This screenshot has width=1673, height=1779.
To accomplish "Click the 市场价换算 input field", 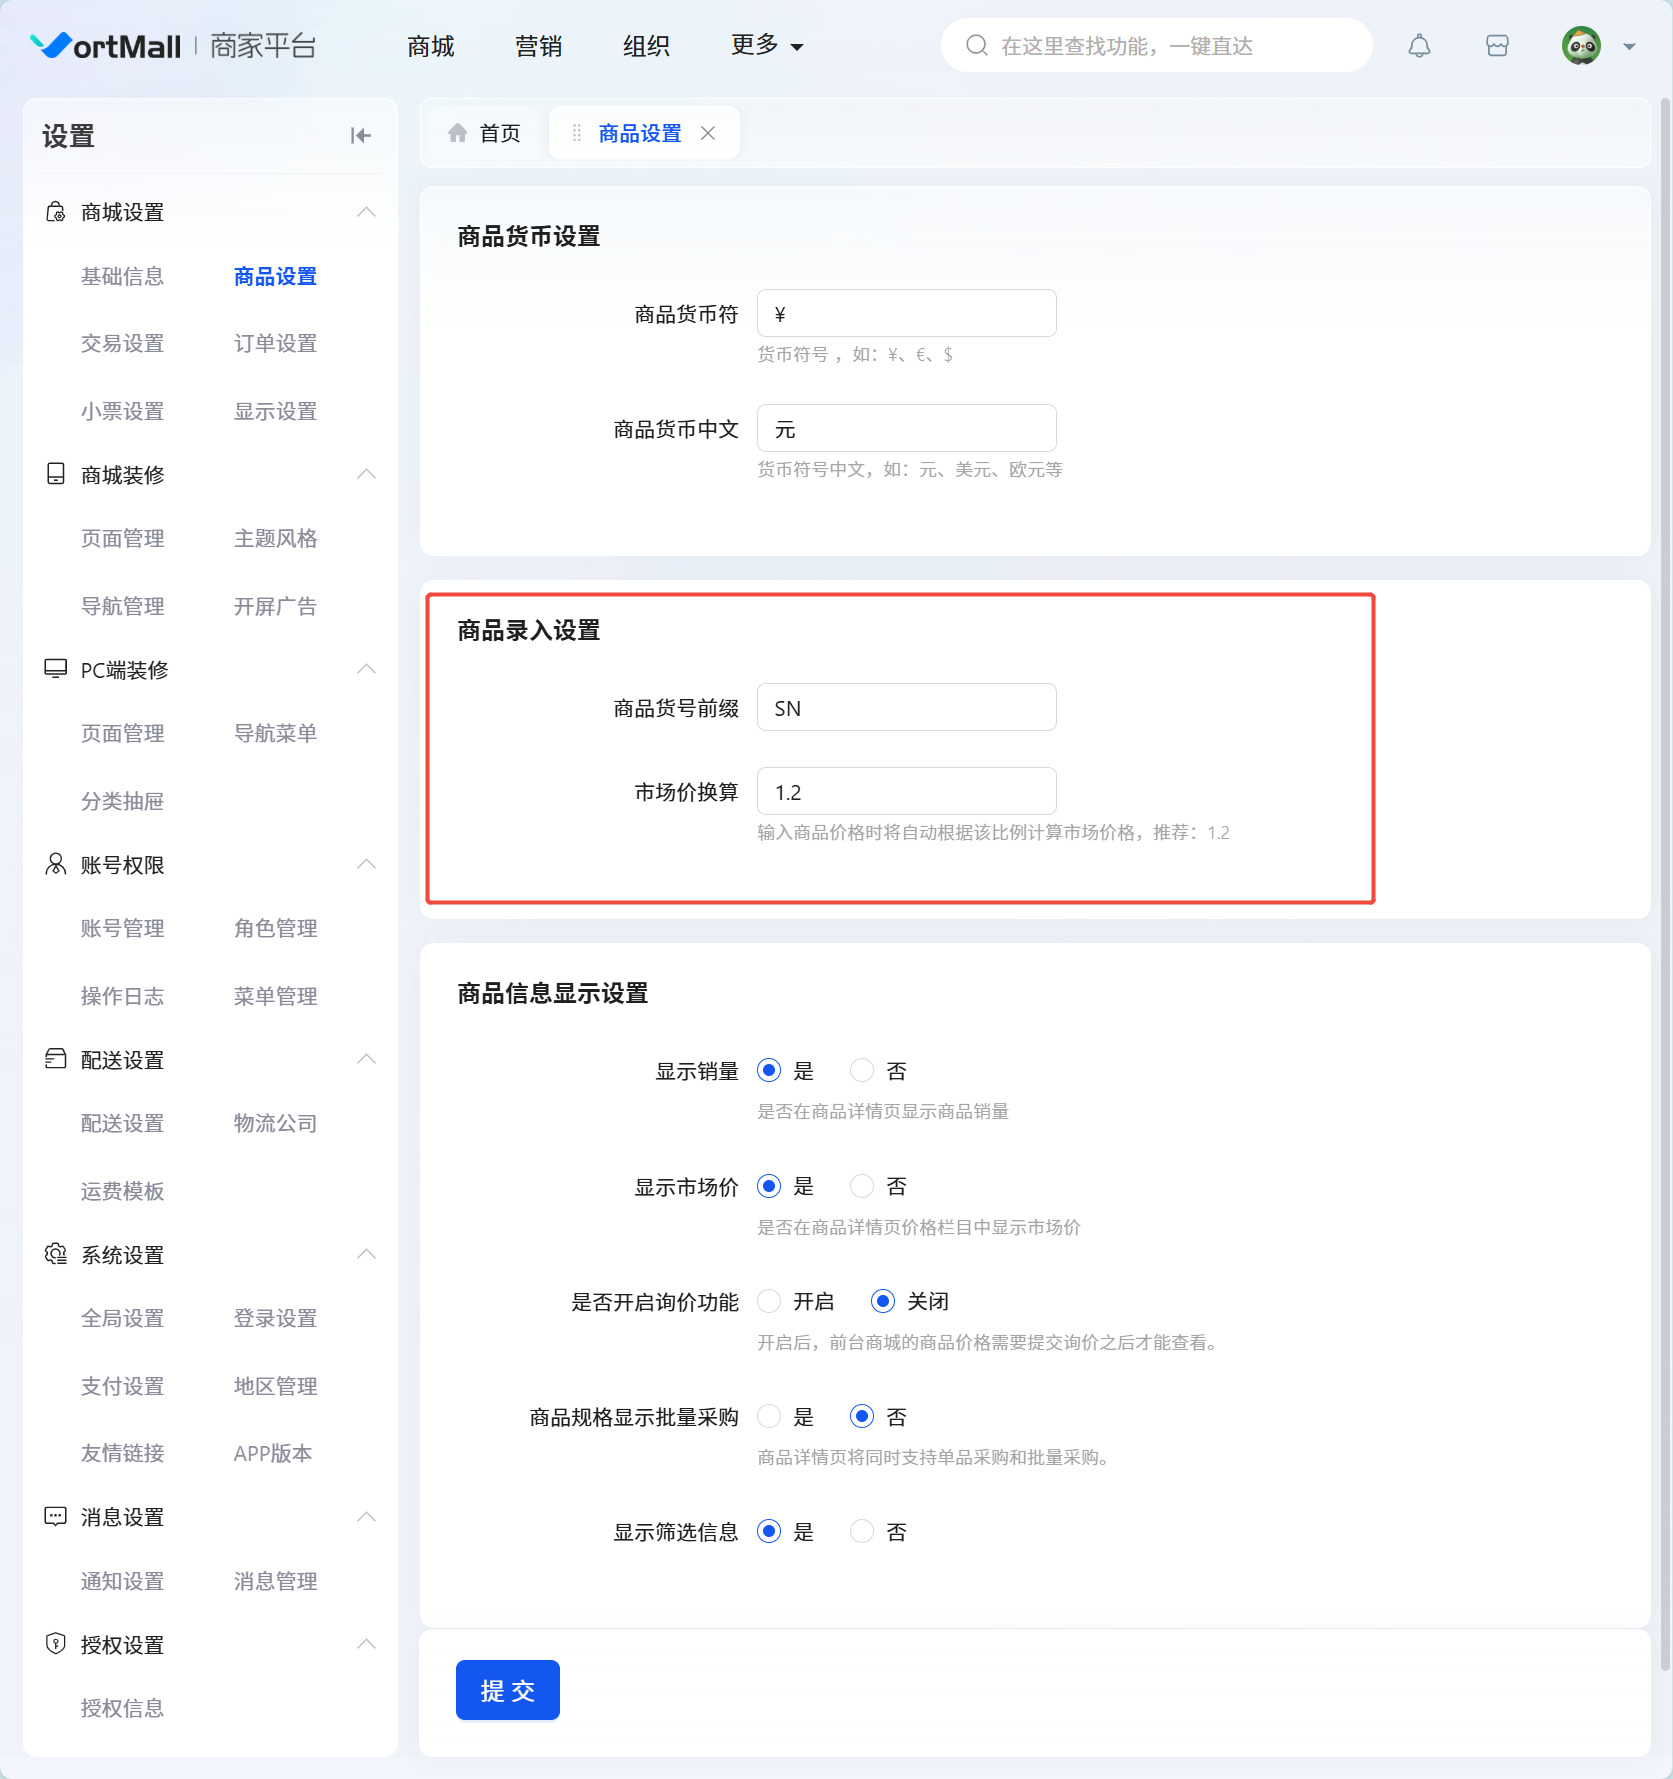I will point(906,792).
